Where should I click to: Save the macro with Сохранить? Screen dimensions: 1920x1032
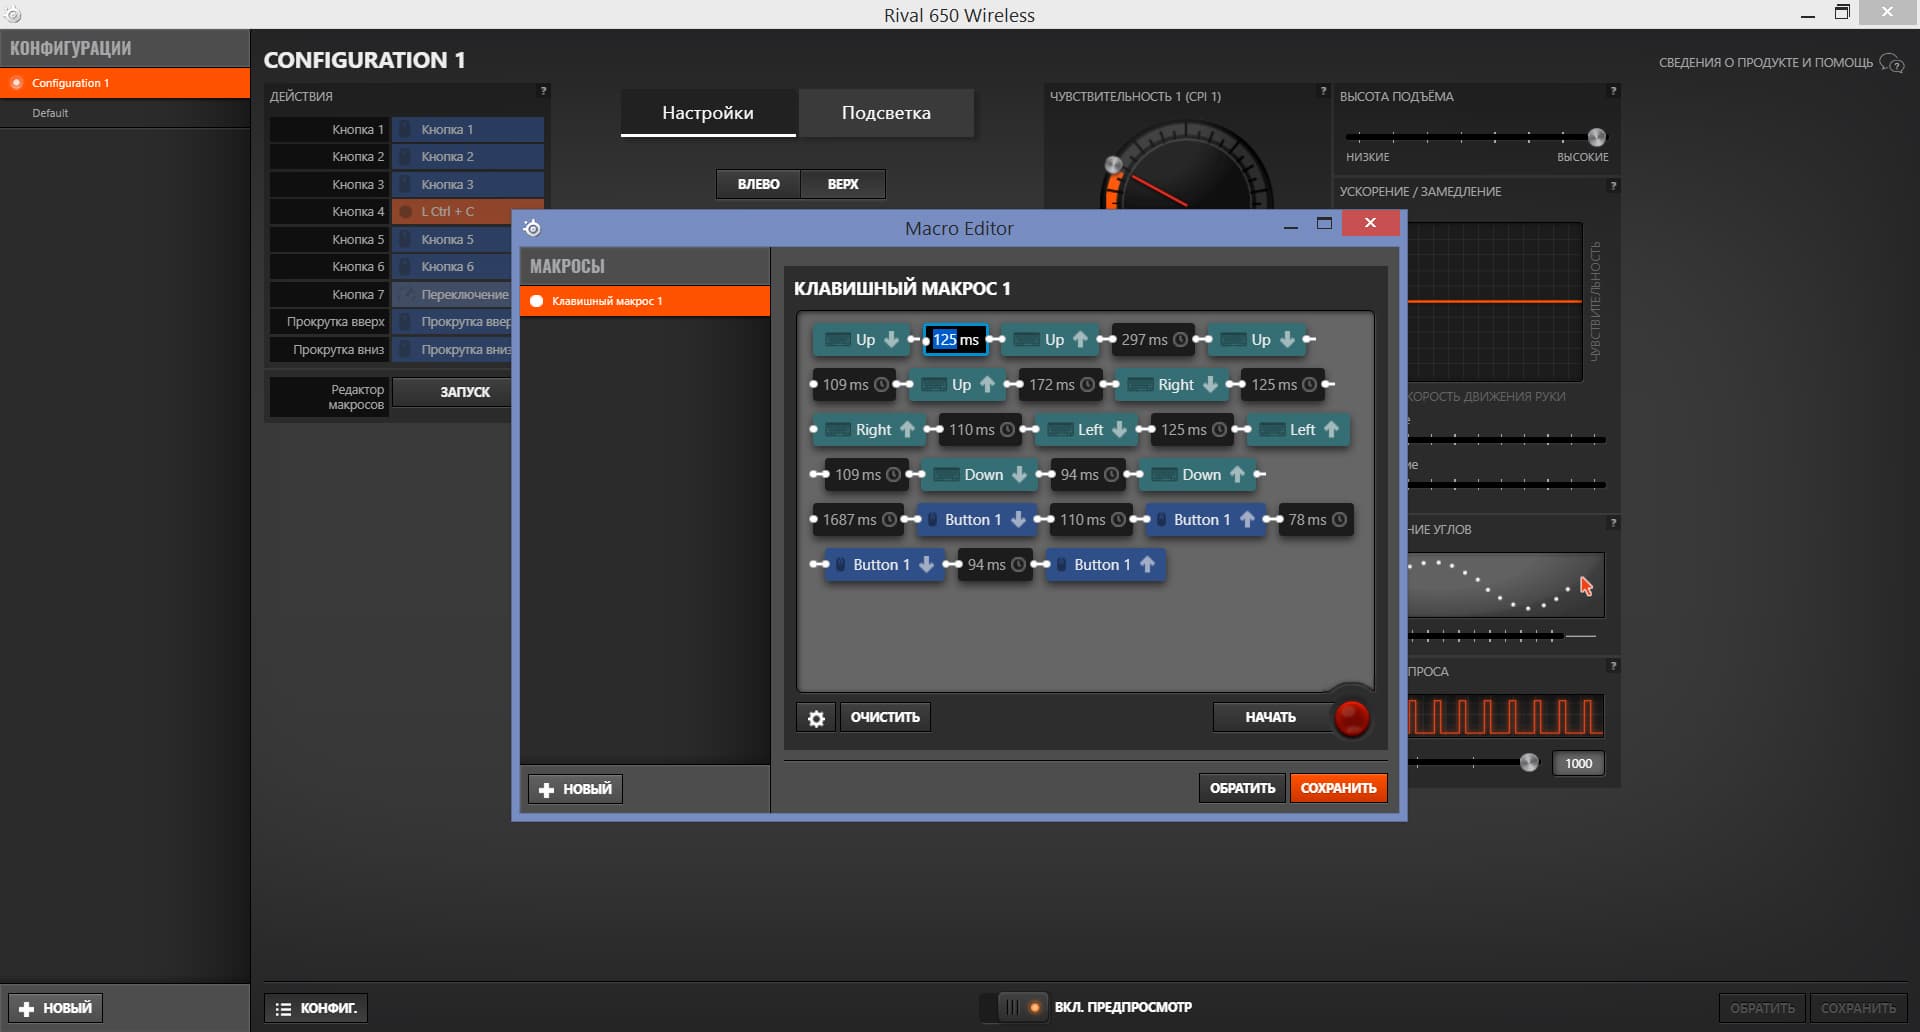click(x=1338, y=788)
